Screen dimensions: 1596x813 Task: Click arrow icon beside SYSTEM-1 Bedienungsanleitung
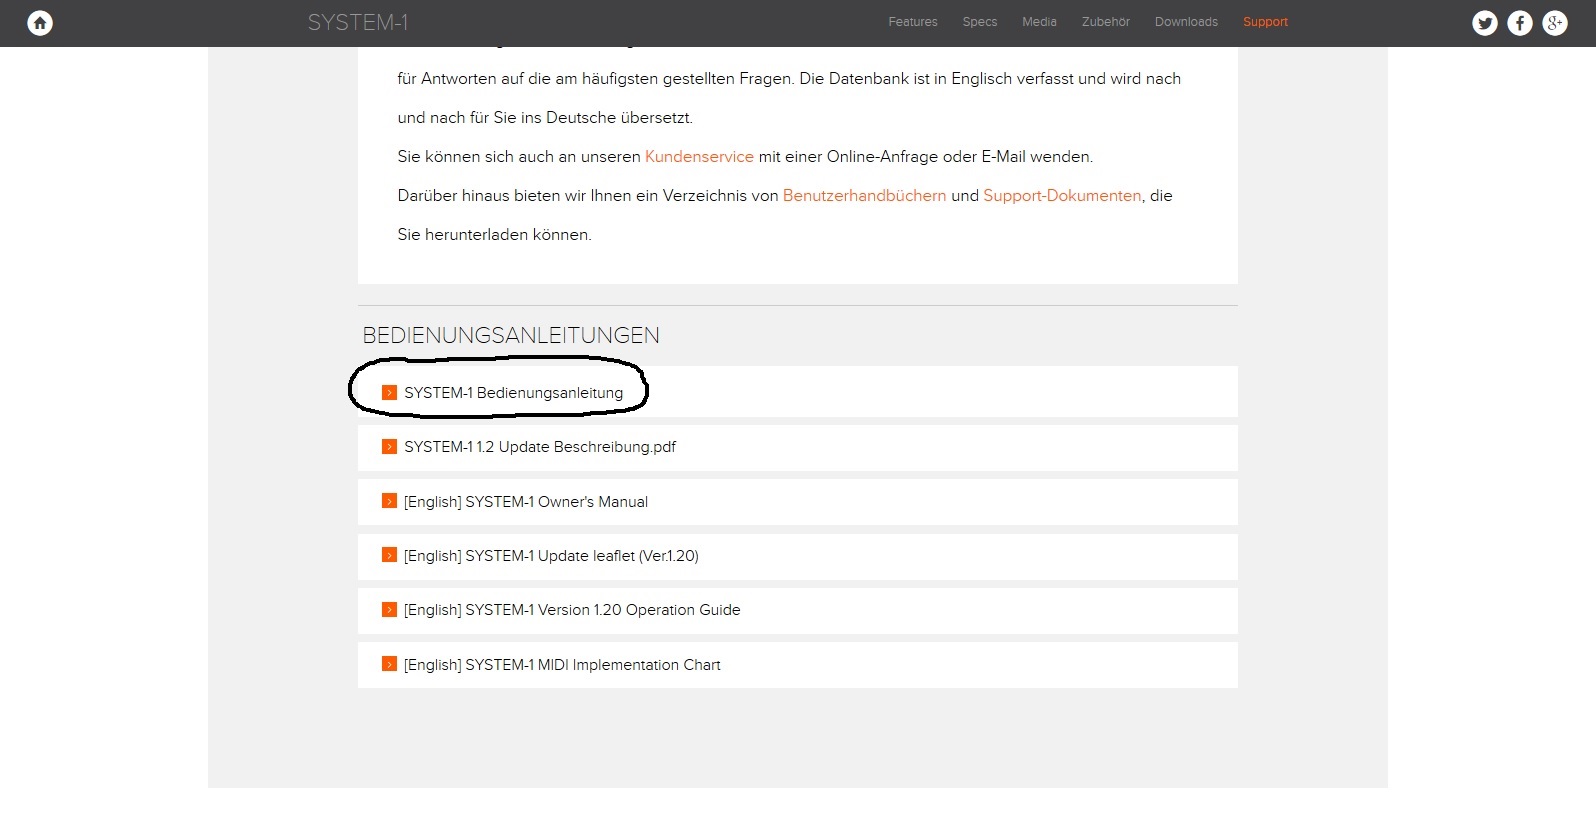[x=390, y=393]
